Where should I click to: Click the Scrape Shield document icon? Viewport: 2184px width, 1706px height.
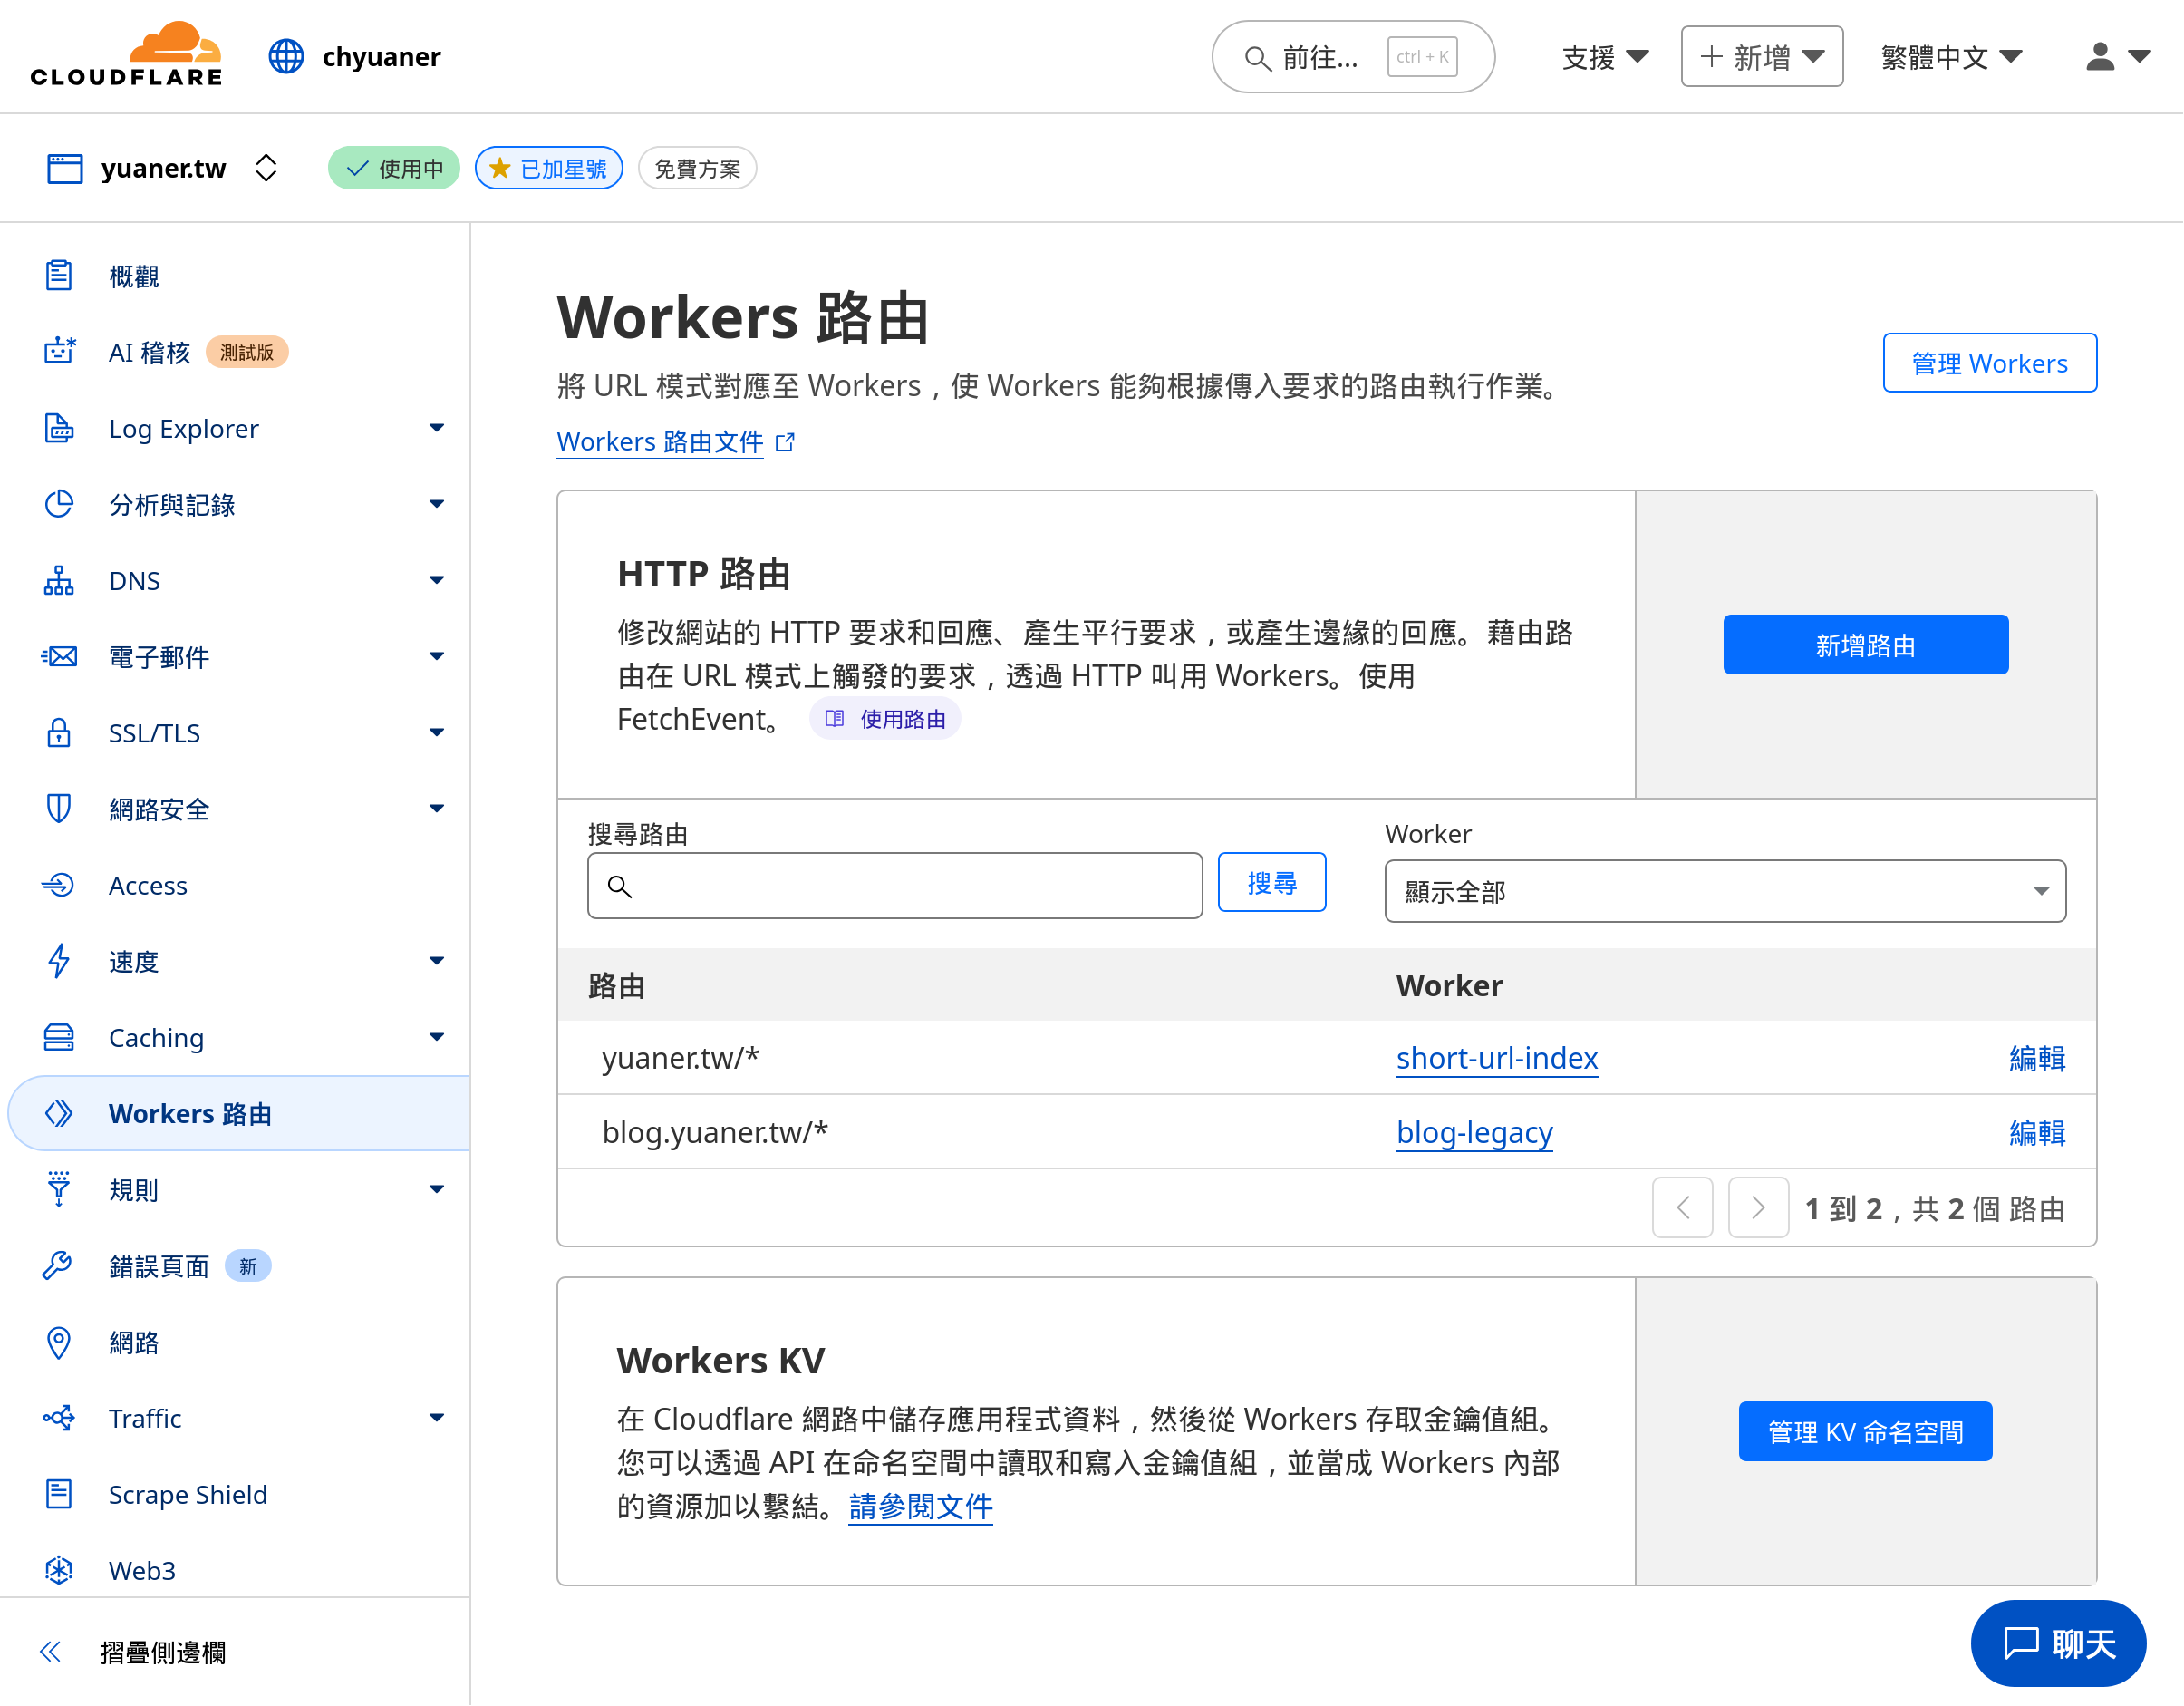coord(59,1494)
